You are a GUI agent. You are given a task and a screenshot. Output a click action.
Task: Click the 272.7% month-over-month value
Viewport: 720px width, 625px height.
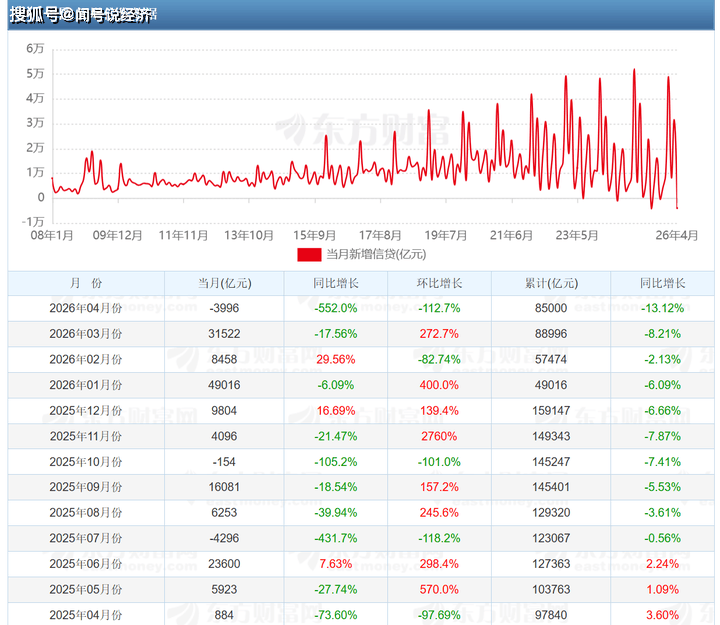coord(439,334)
